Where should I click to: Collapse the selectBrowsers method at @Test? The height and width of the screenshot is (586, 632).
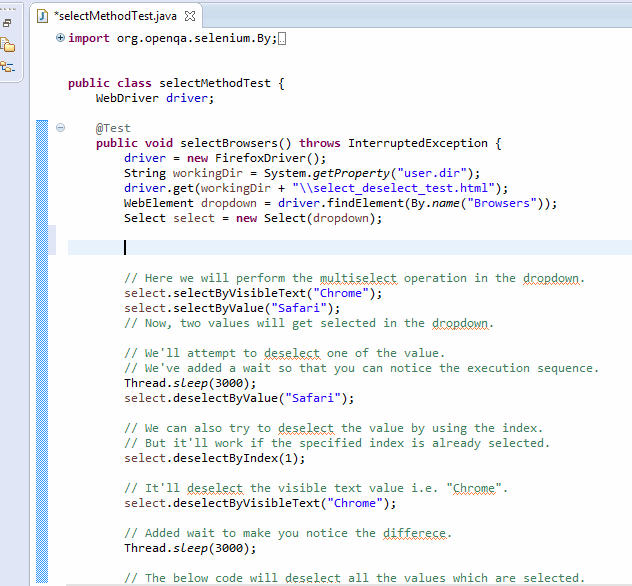pos(60,128)
